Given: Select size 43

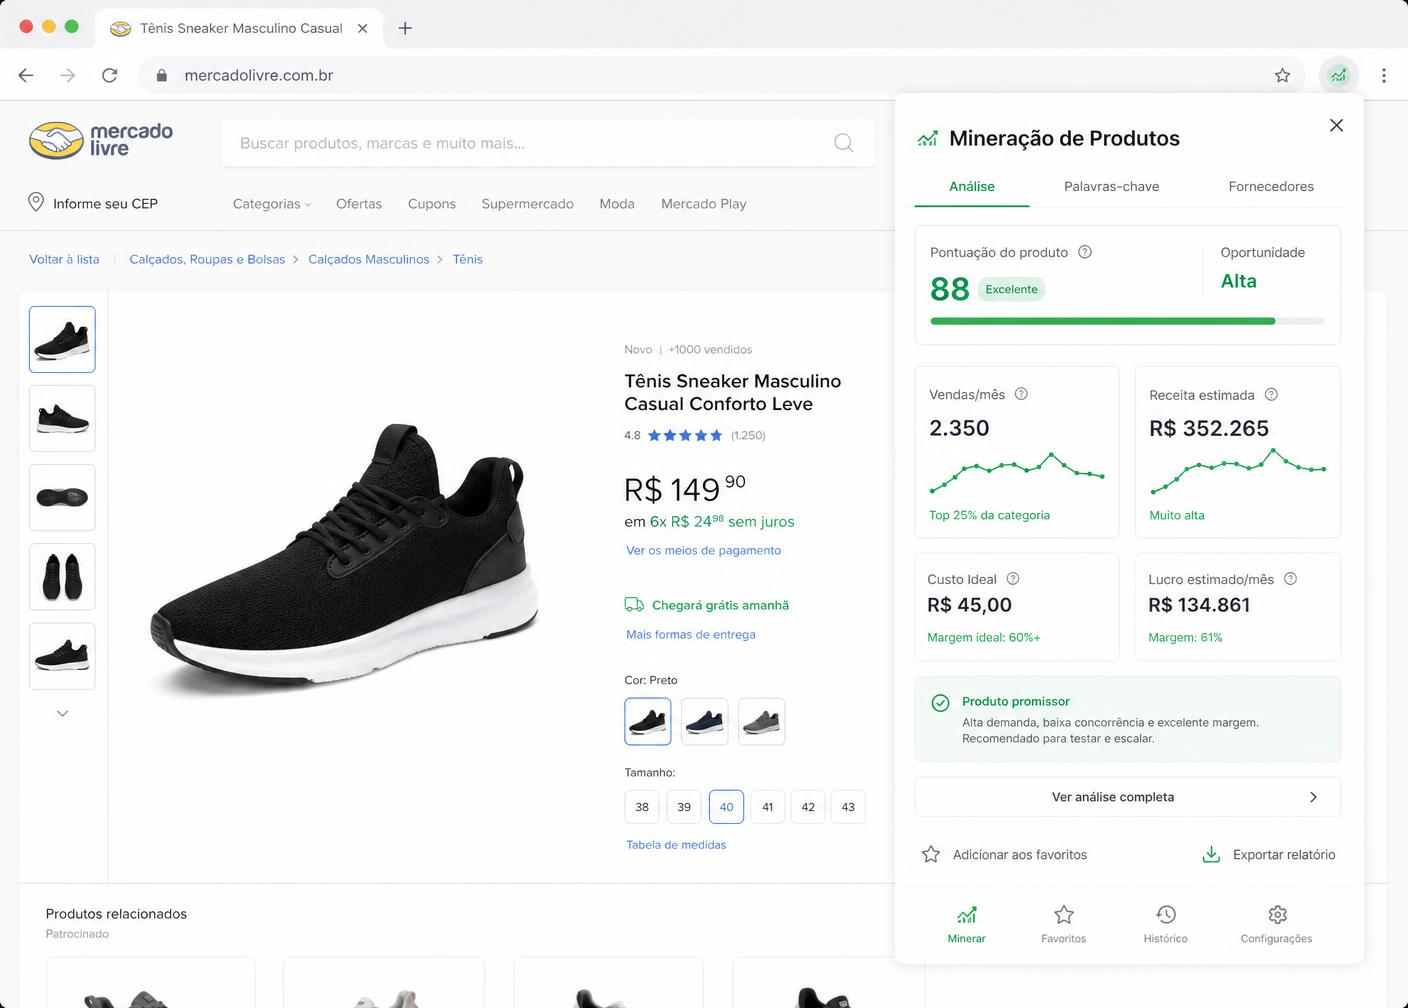Looking at the screenshot, I should click(848, 807).
